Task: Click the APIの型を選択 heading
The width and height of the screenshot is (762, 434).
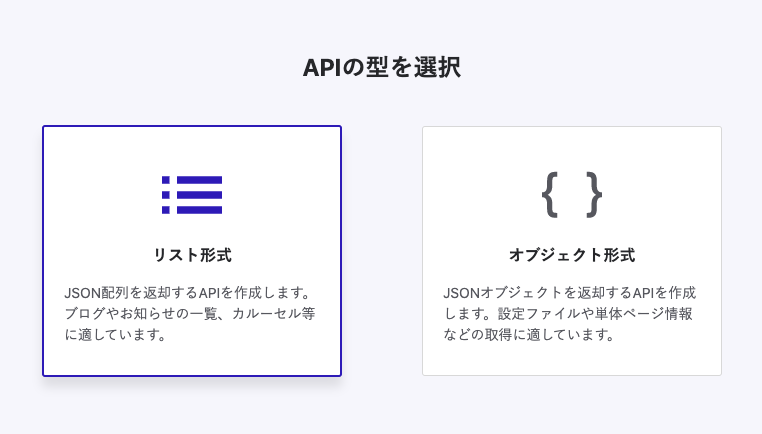Action: click(x=381, y=67)
